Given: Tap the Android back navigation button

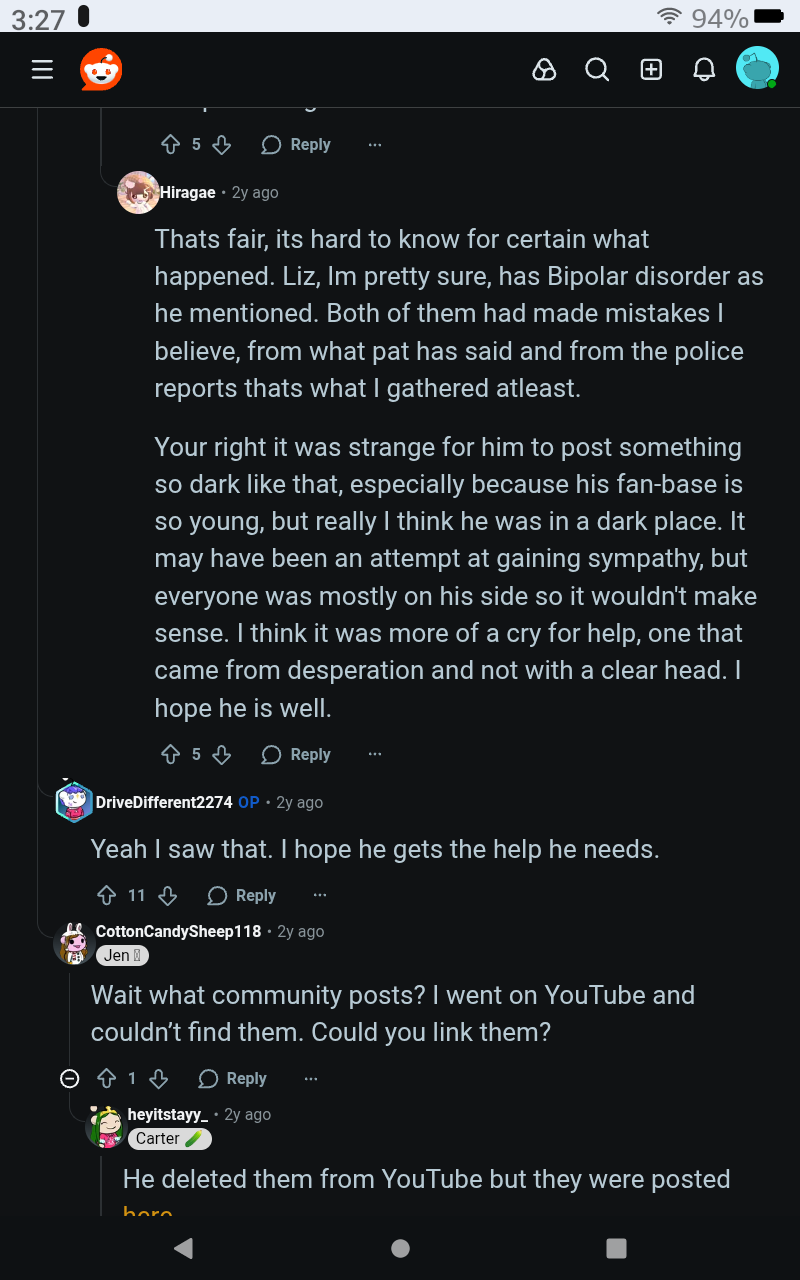Looking at the screenshot, I should (x=183, y=1247).
